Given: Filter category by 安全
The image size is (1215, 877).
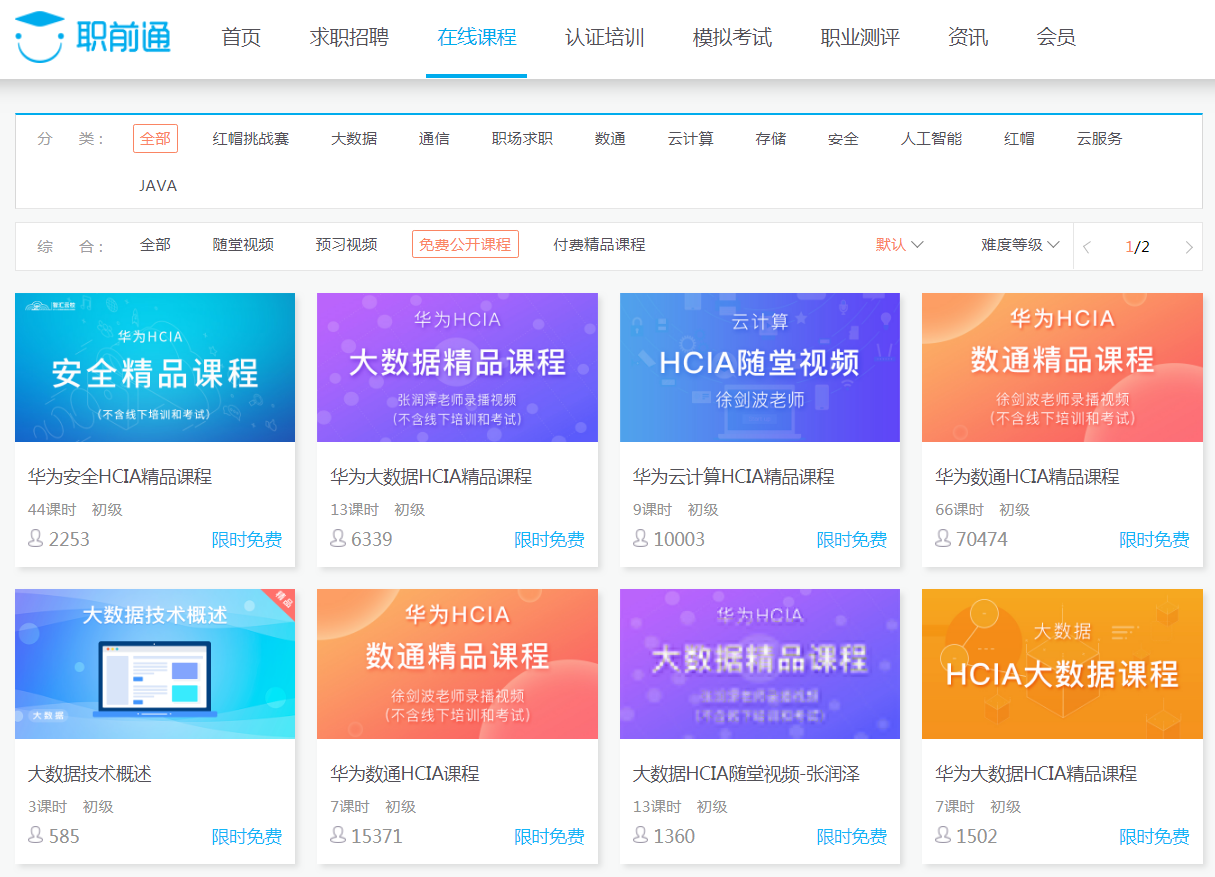Looking at the screenshot, I should (843, 139).
